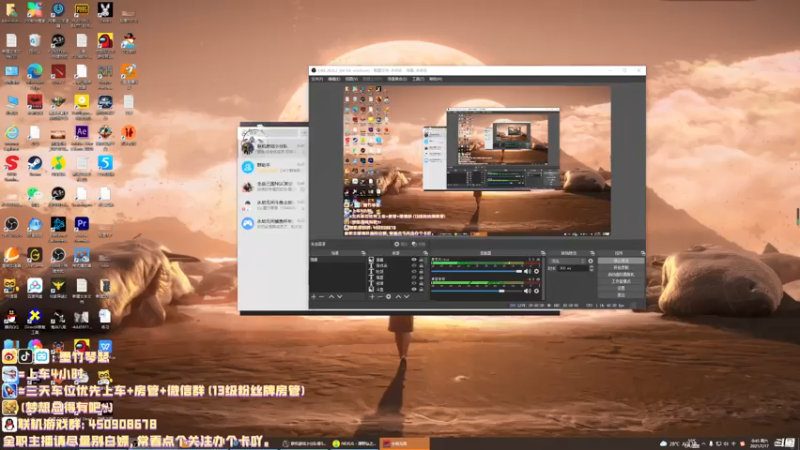
Task: Pop out the OBS Controls dock
Action: (x=643, y=253)
